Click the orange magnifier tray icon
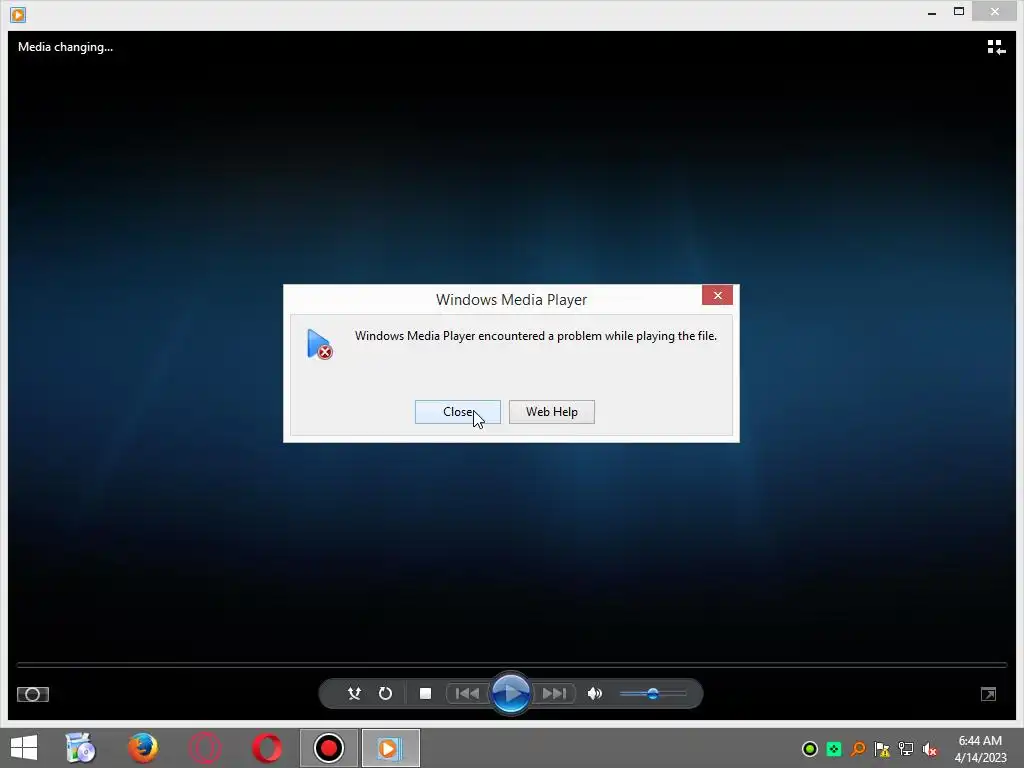 [858, 749]
